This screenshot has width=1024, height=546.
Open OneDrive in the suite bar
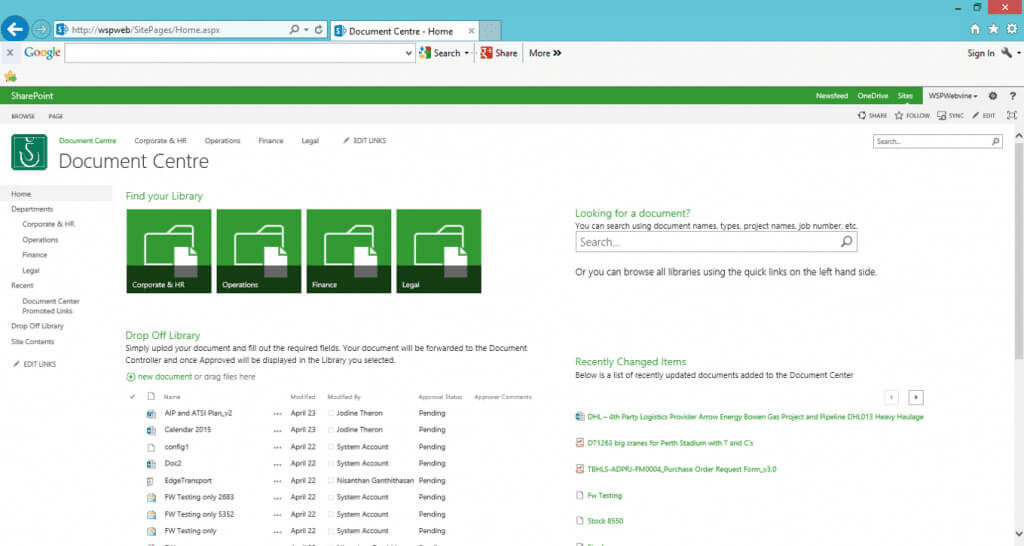click(x=872, y=95)
